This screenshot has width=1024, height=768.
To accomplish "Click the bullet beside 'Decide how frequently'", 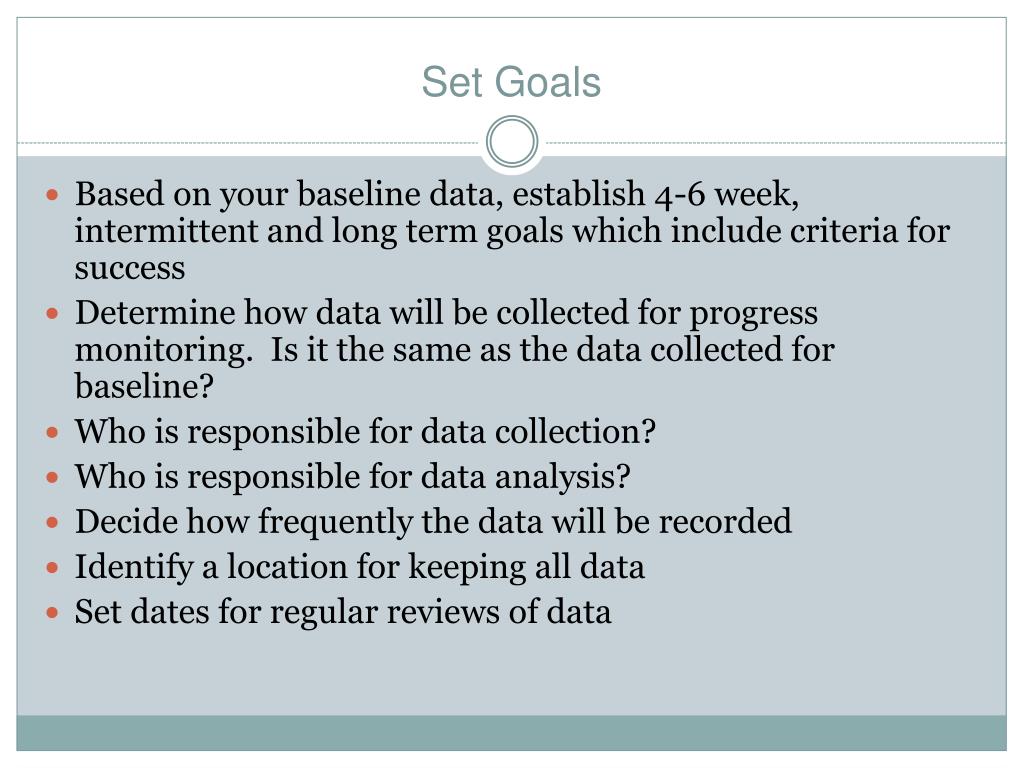I will 53,522.
